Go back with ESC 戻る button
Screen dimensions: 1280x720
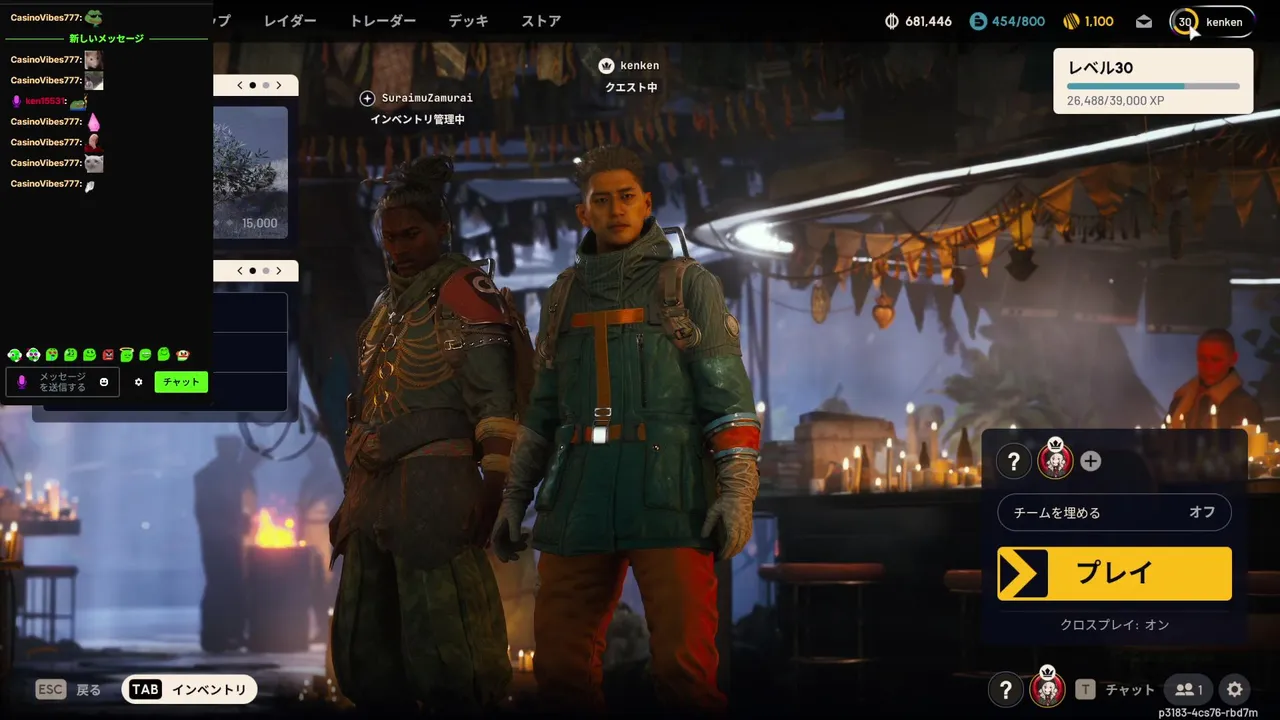click(69, 690)
